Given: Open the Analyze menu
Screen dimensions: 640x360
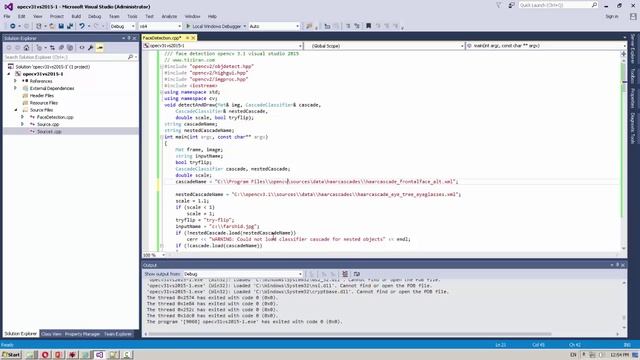Looking at the screenshot, I should [169, 16].
